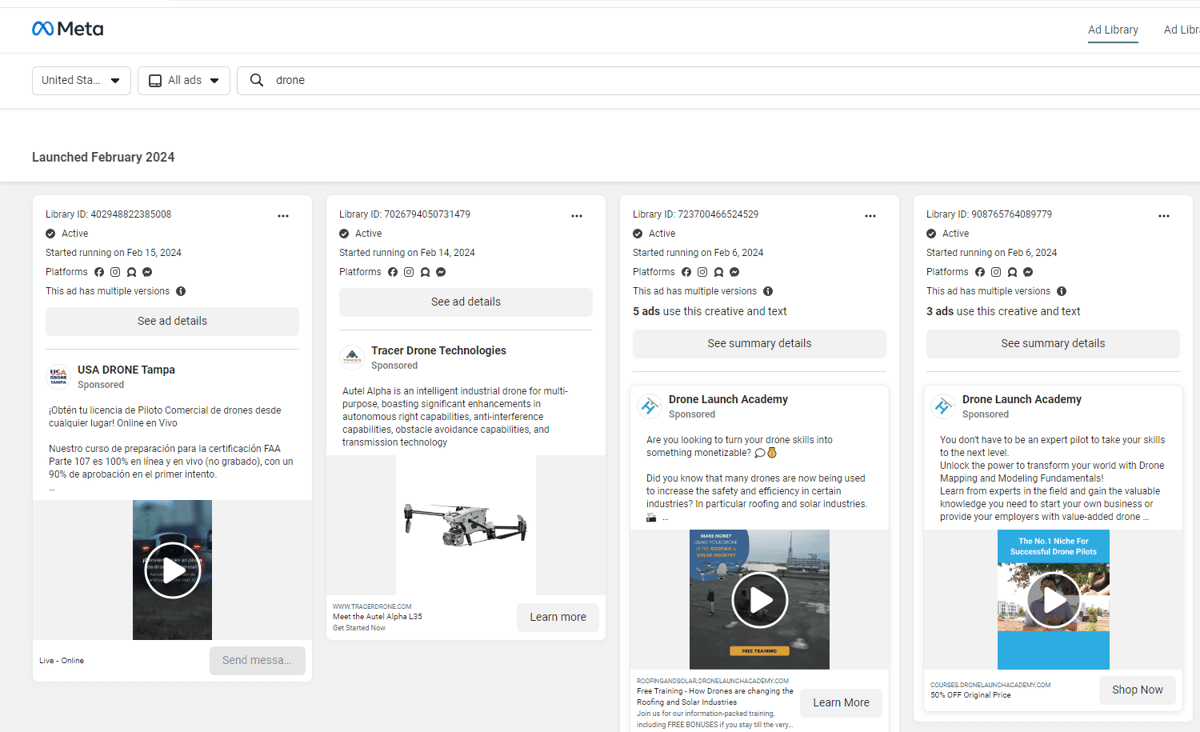Open Autel Alpha drone product image
The image size is (1200, 732).
tap(465, 525)
